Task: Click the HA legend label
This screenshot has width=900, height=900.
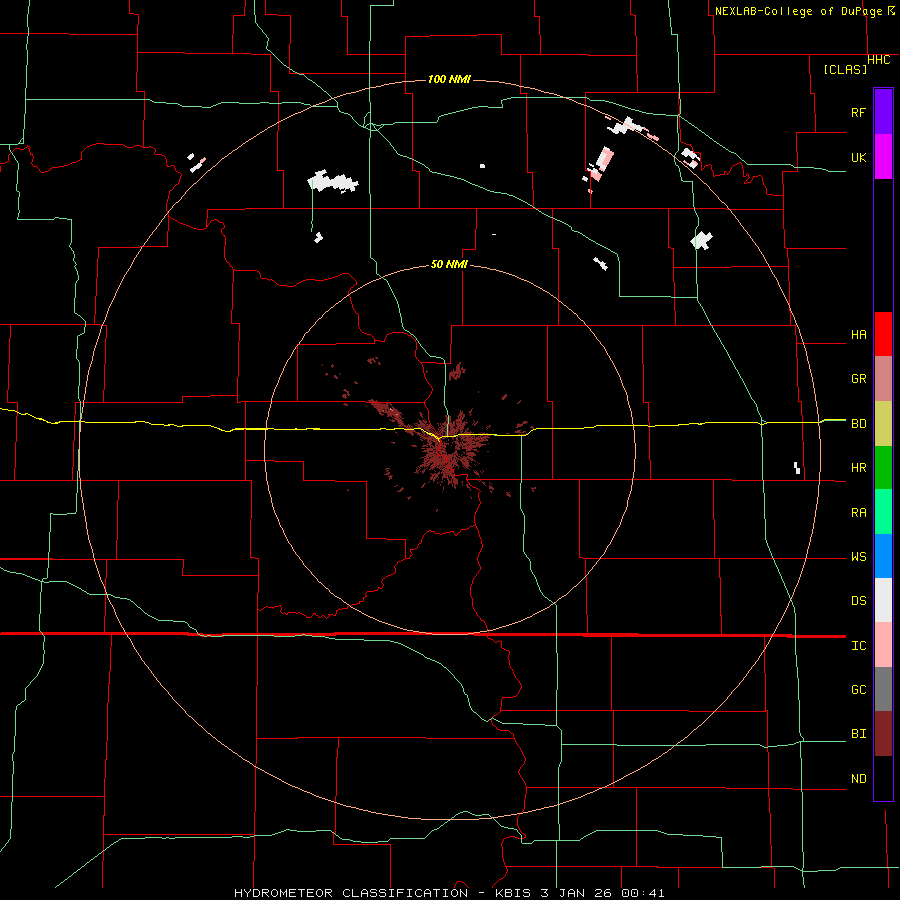Action: coord(858,335)
